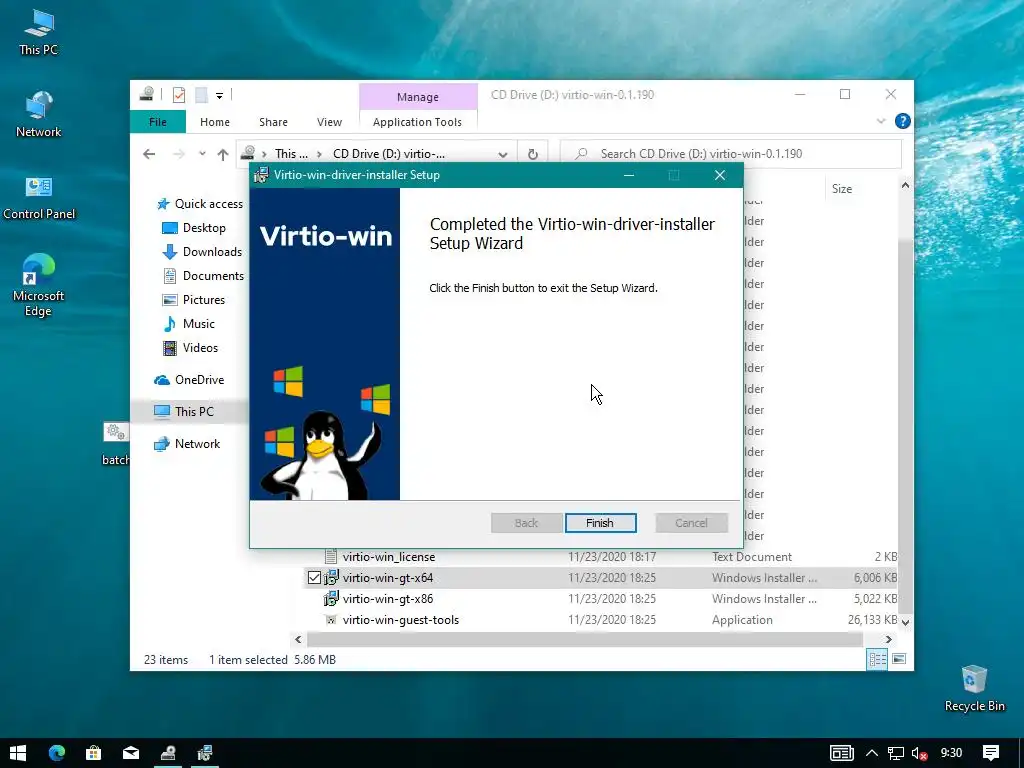Open the Application Tools tab
Viewport: 1024px width, 768px height.
pyautogui.click(x=417, y=122)
